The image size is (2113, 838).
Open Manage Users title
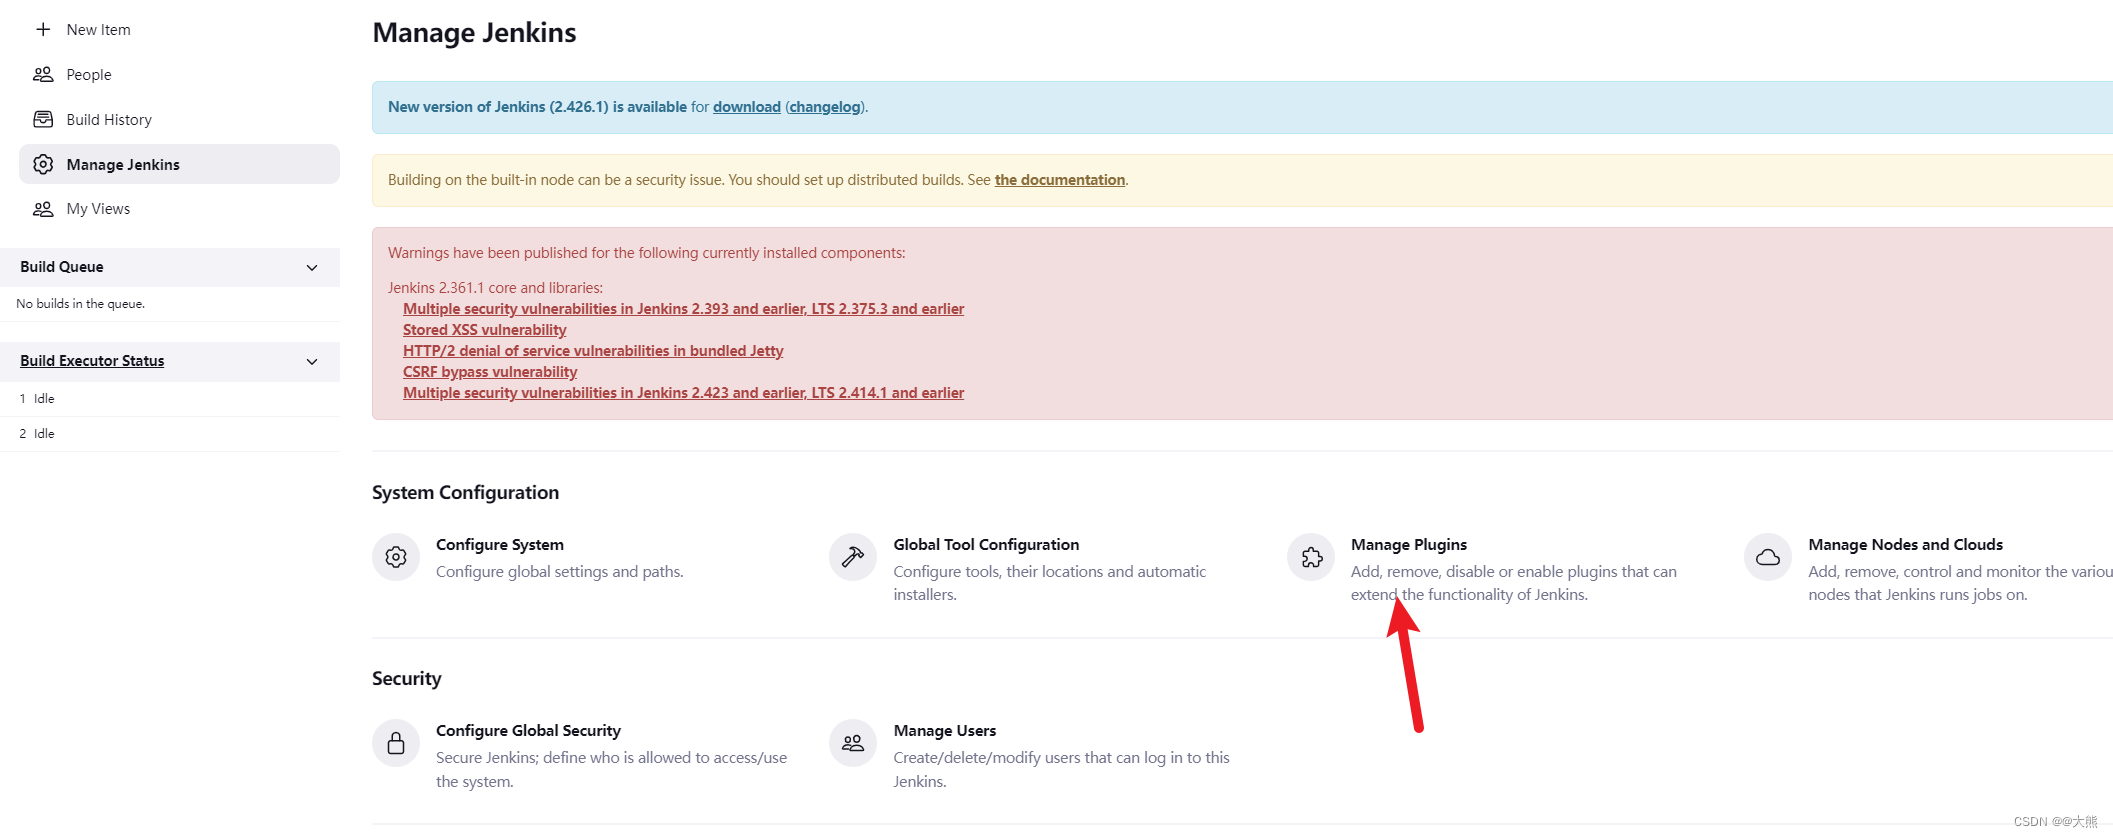point(945,731)
